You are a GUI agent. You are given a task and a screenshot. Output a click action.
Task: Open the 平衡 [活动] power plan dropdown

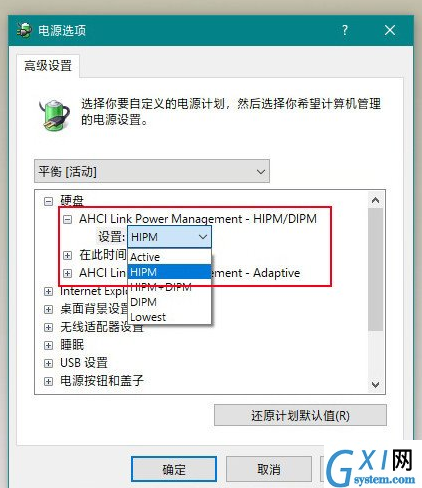click(x=152, y=171)
